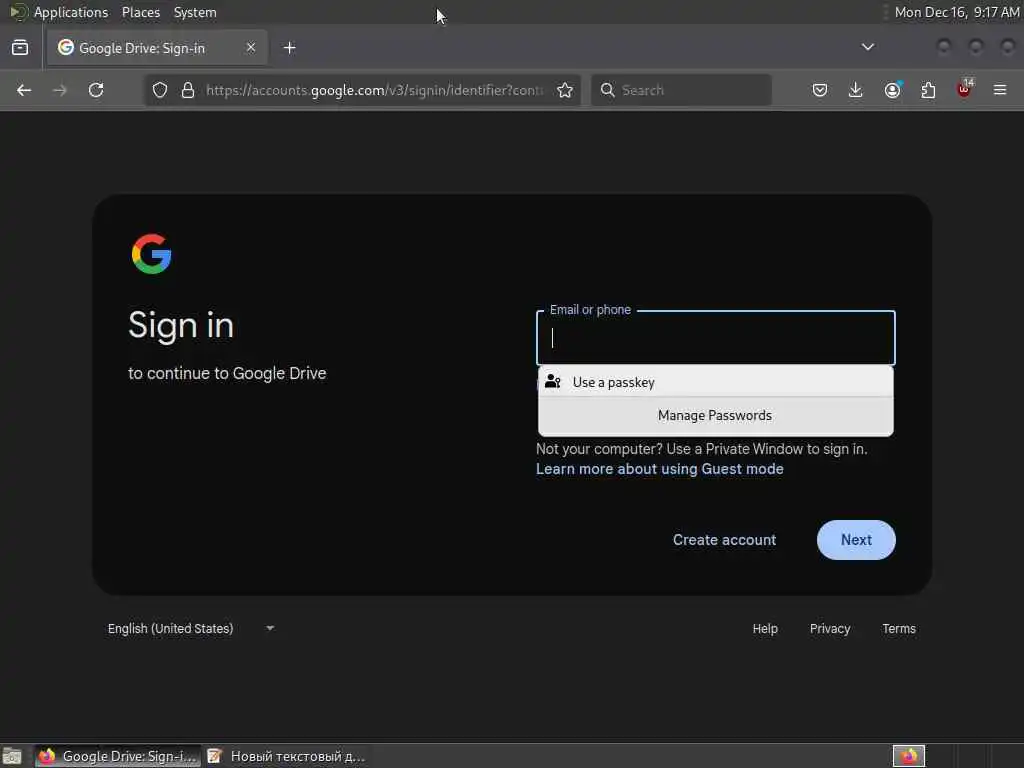This screenshot has width=1024, height=768.
Task: Open a new browser tab
Action: [x=289, y=48]
